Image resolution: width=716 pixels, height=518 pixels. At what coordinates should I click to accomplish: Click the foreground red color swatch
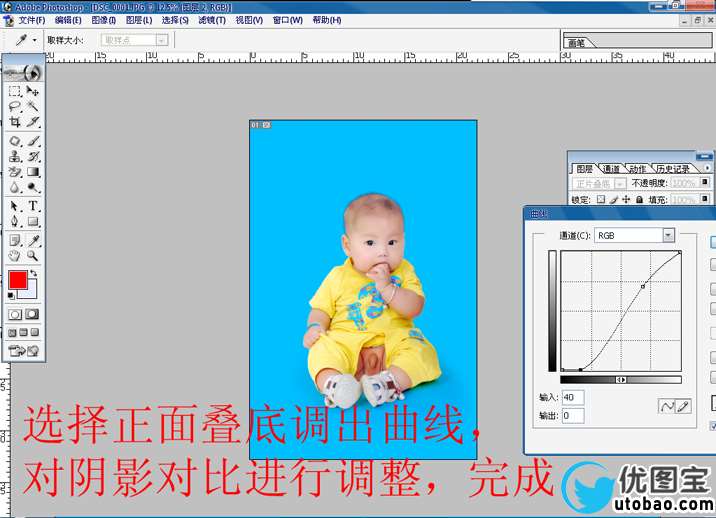pyautogui.click(x=18, y=280)
